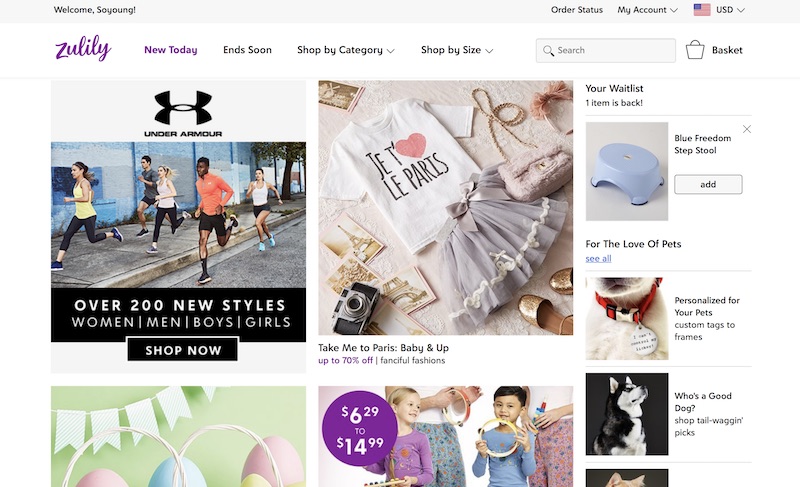Open the kids pajamas $6.29 to $14.99 banner
The height and width of the screenshot is (487, 800).
pyautogui.click(x=445, y=437)
